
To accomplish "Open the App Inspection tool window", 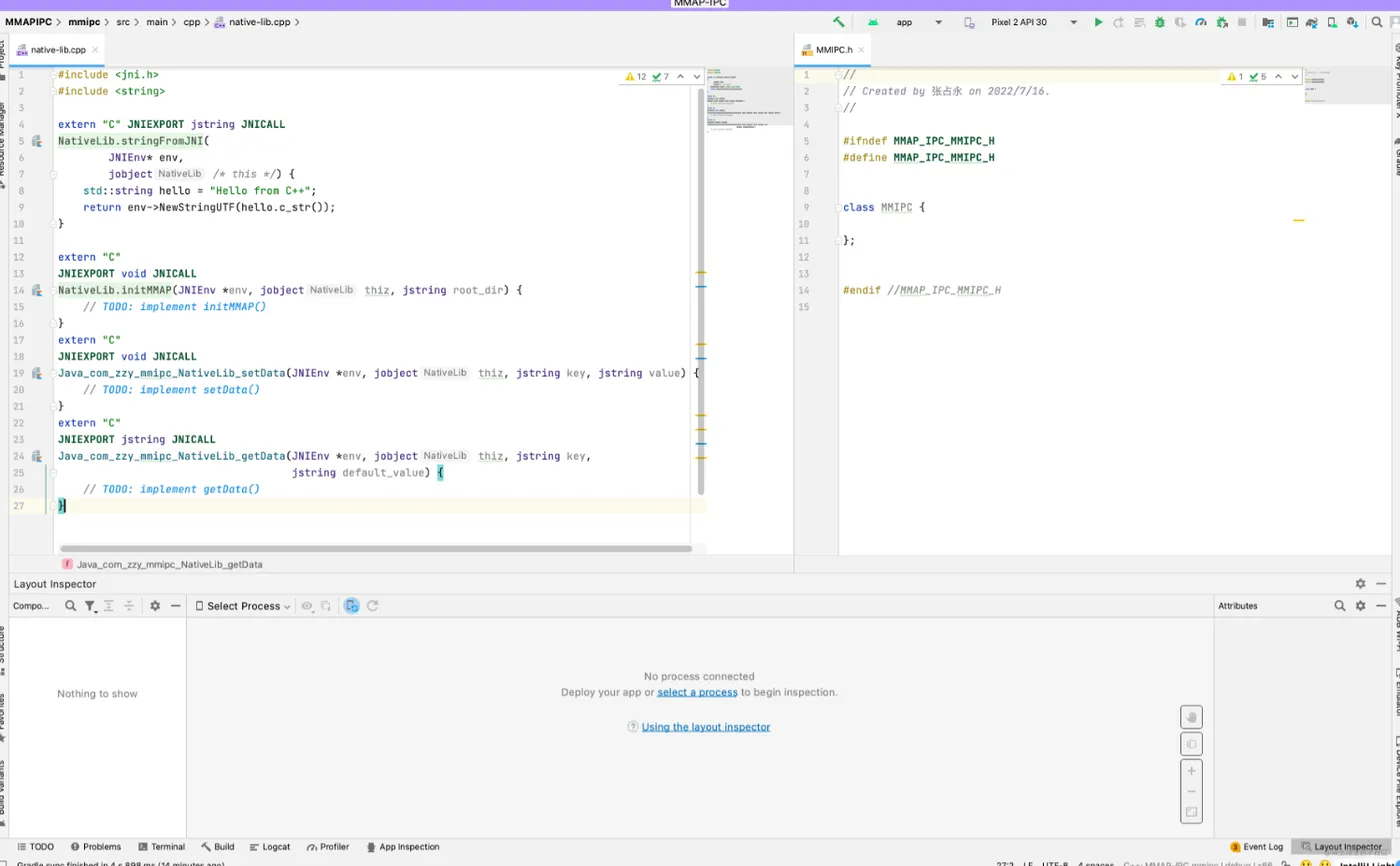I will click(x=402, y=847).
